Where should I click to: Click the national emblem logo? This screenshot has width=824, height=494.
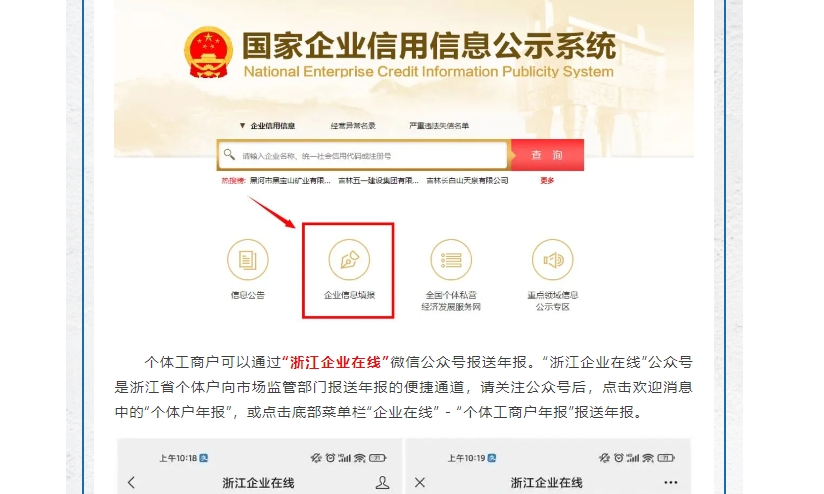click(x=208, y=53)
